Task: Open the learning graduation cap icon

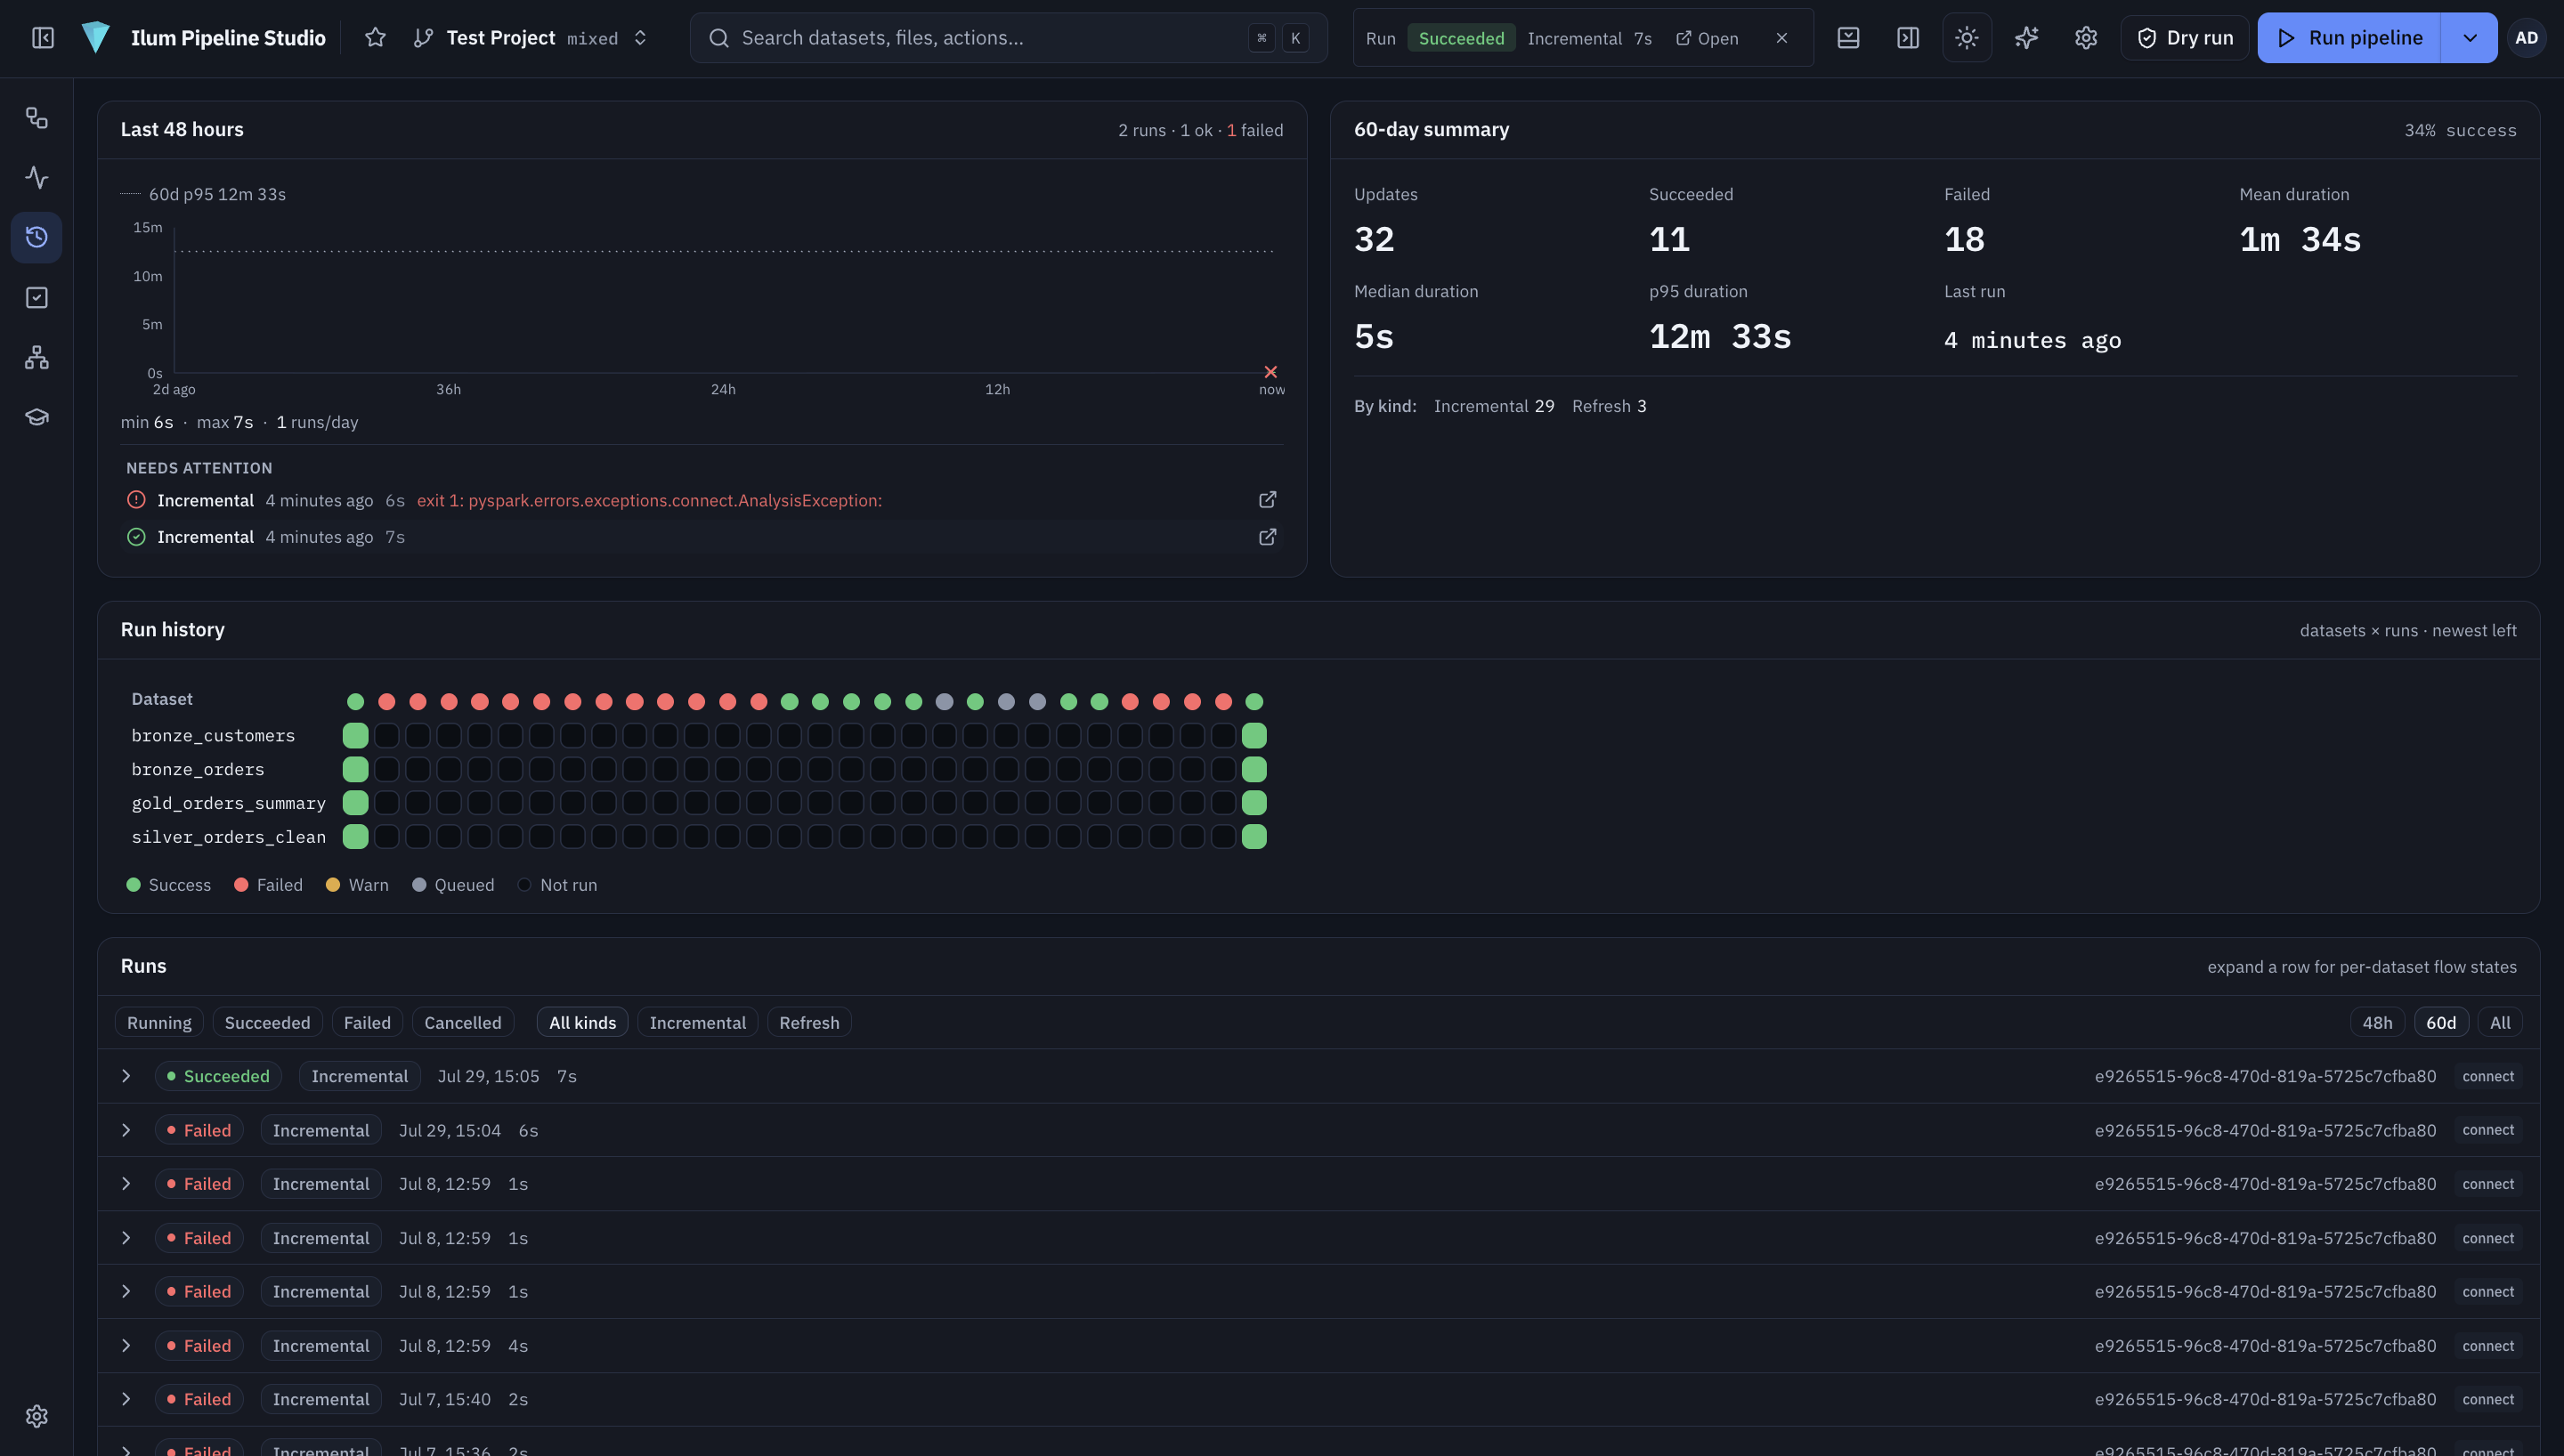Action: 37,417
